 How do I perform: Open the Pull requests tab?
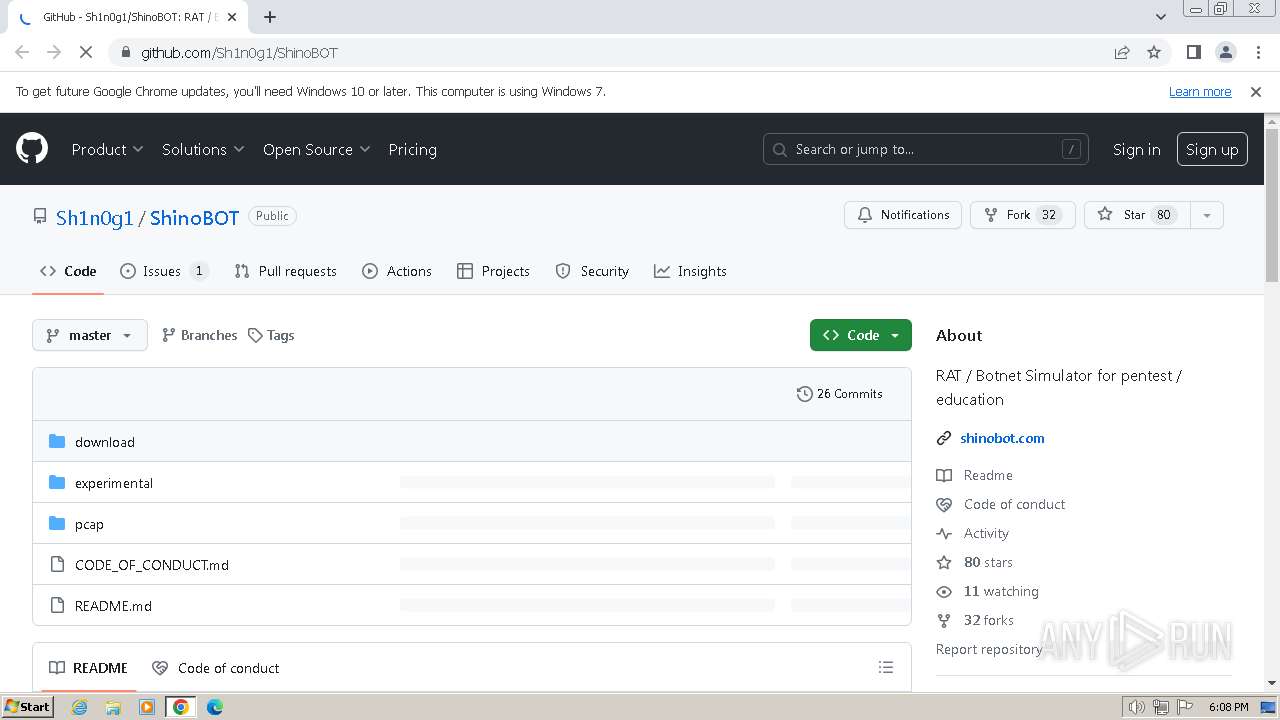pyautogui.click(x=285, y=271)
